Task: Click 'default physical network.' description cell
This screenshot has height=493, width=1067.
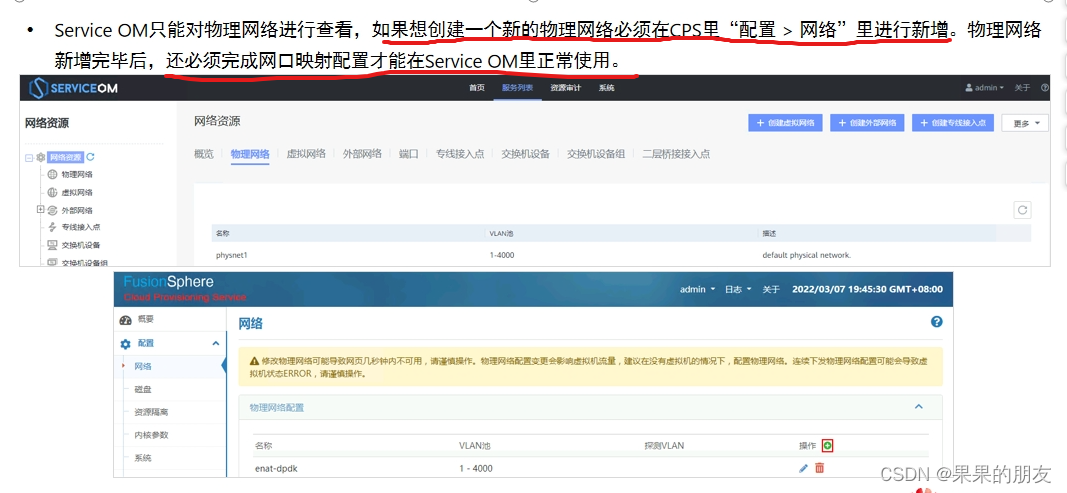Action: [x=807, y=255]
